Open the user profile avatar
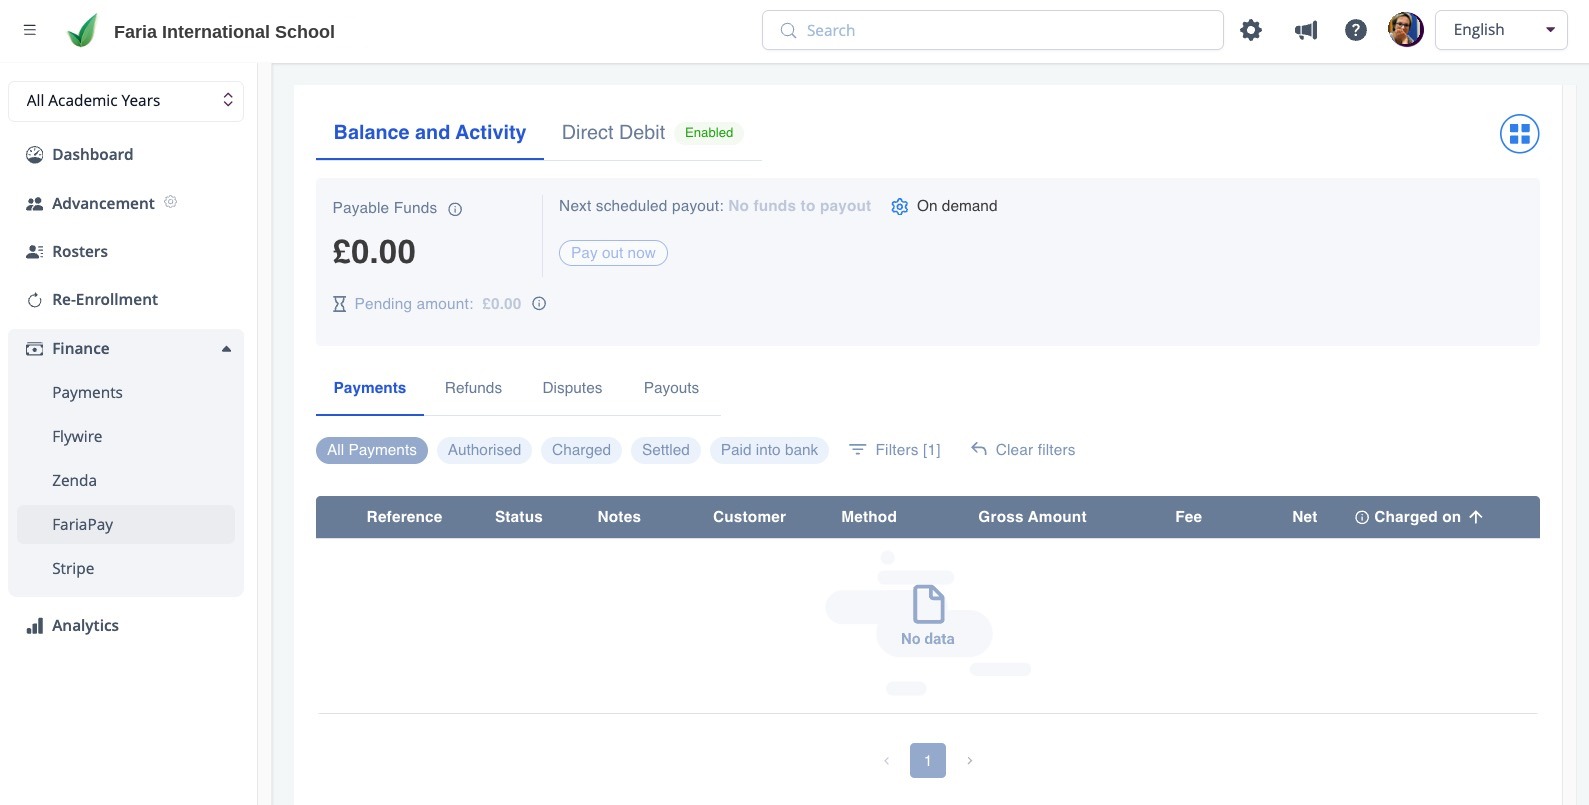The image size is (1589, 805). (x=1406, y=30)
